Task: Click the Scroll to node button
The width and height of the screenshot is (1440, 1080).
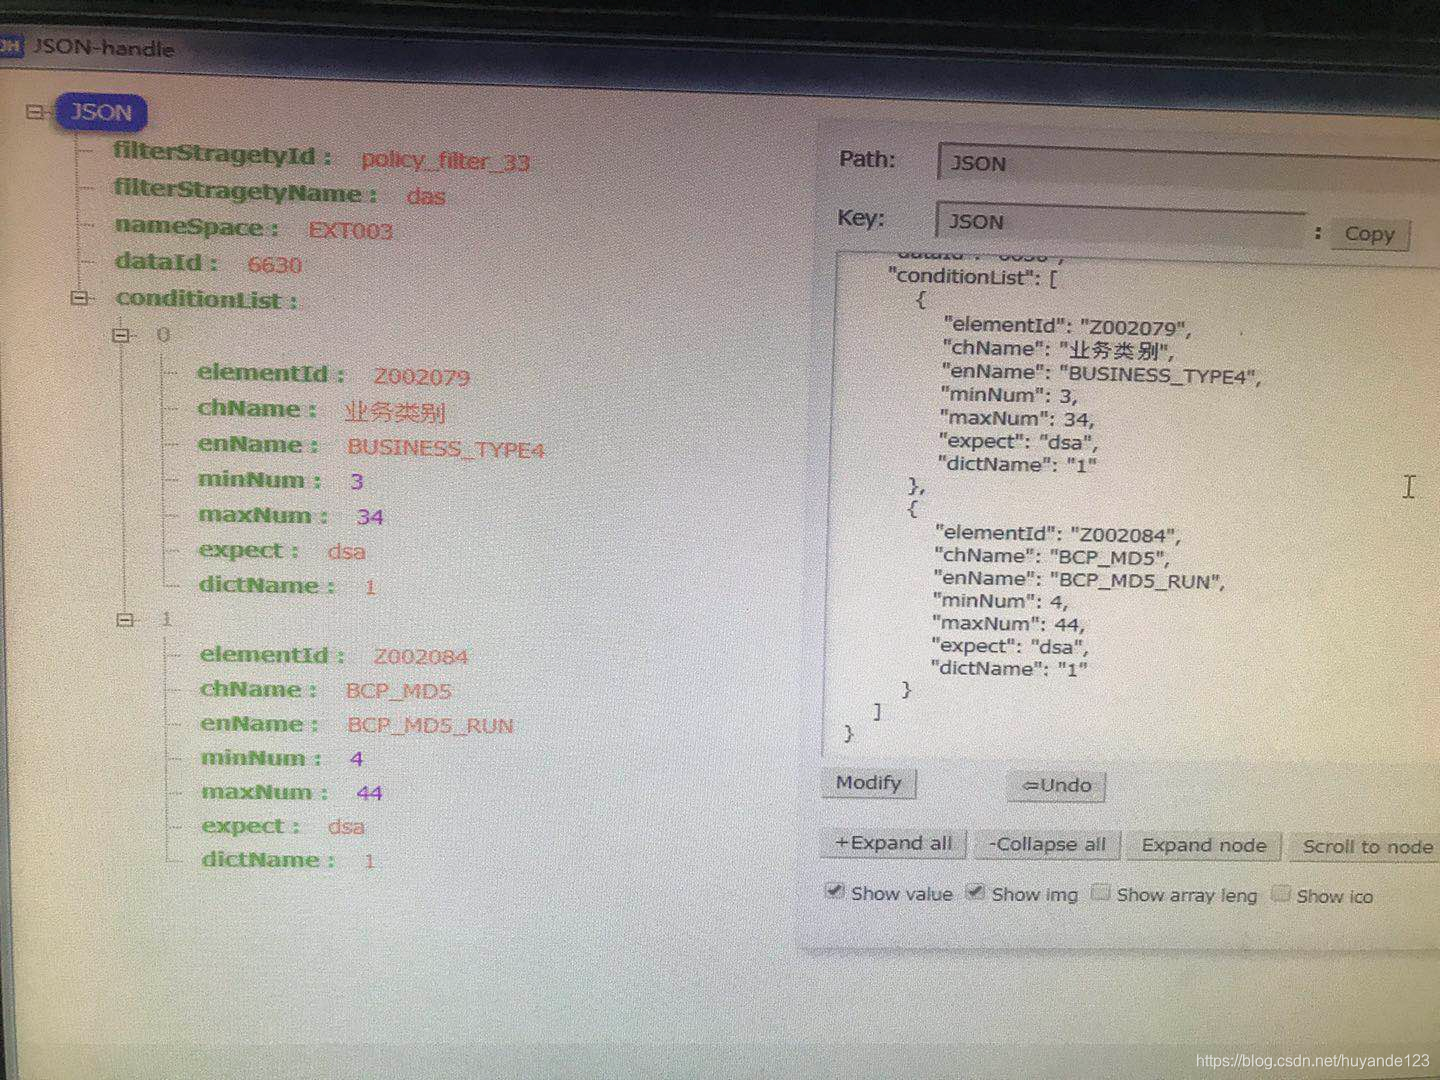Action: [1366, 848]
